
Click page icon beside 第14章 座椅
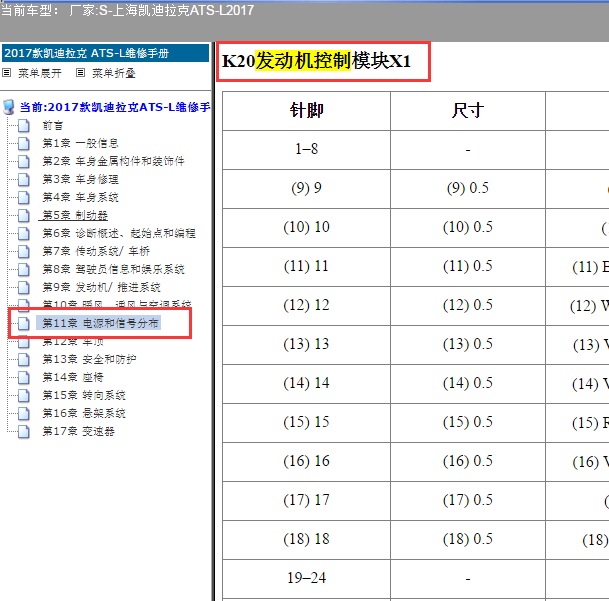pyautogui.click(x=24, y=377)
